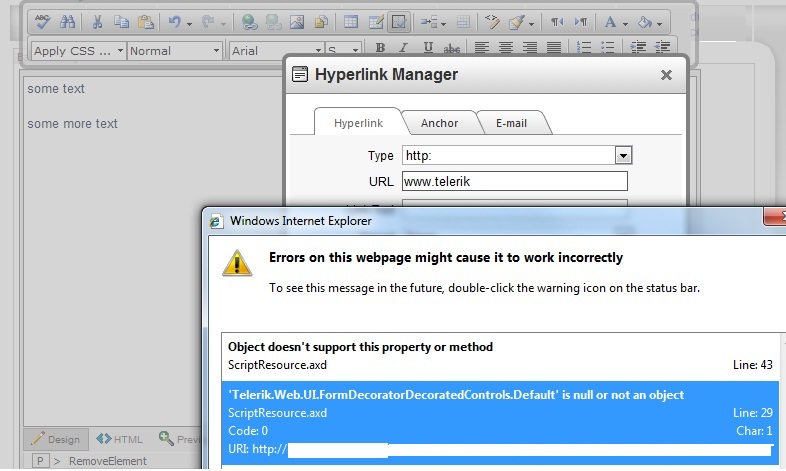Image resolution: width=786 pixels, height=471 pixels.
Task: Insert a numbered list
Action: click(583, 48)
